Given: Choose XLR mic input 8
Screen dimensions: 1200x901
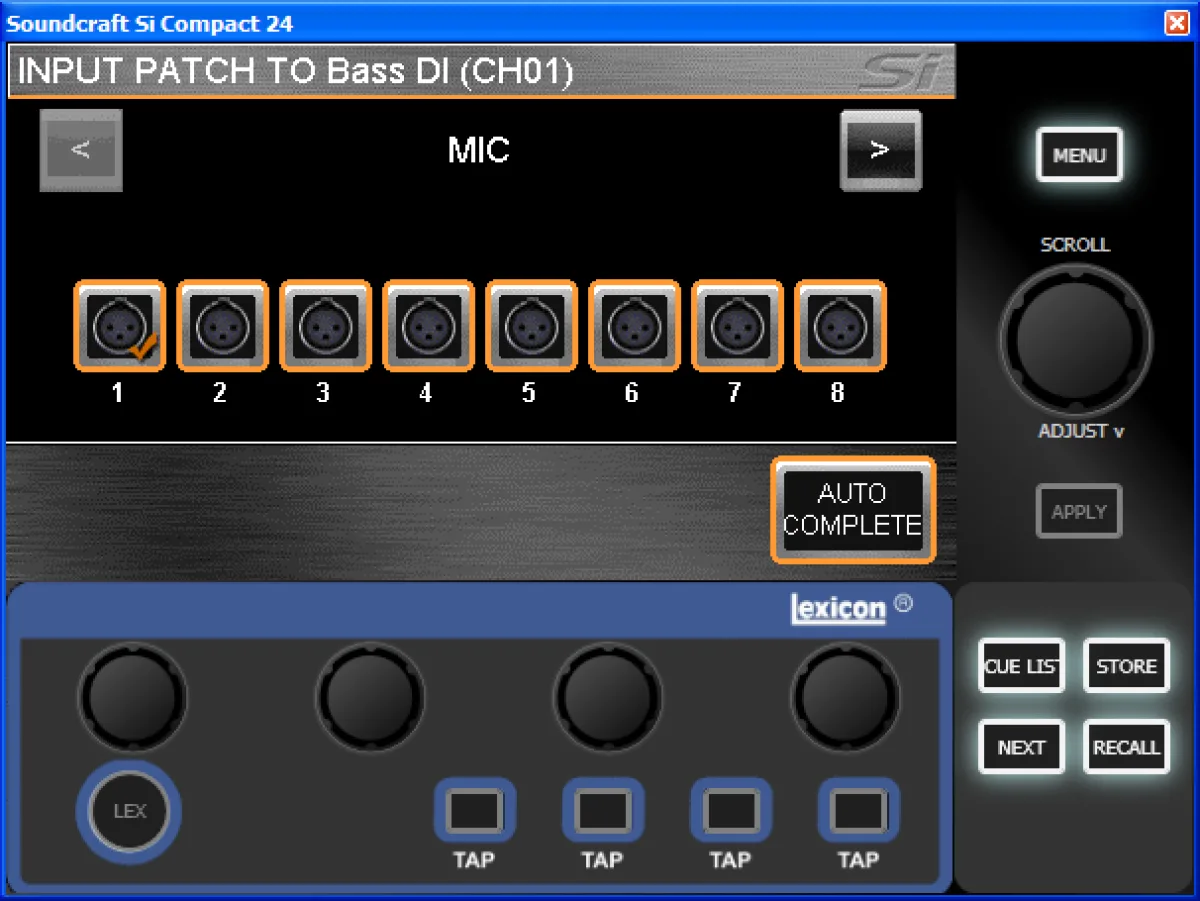Looking at the screenshot, I should (840, 326).
